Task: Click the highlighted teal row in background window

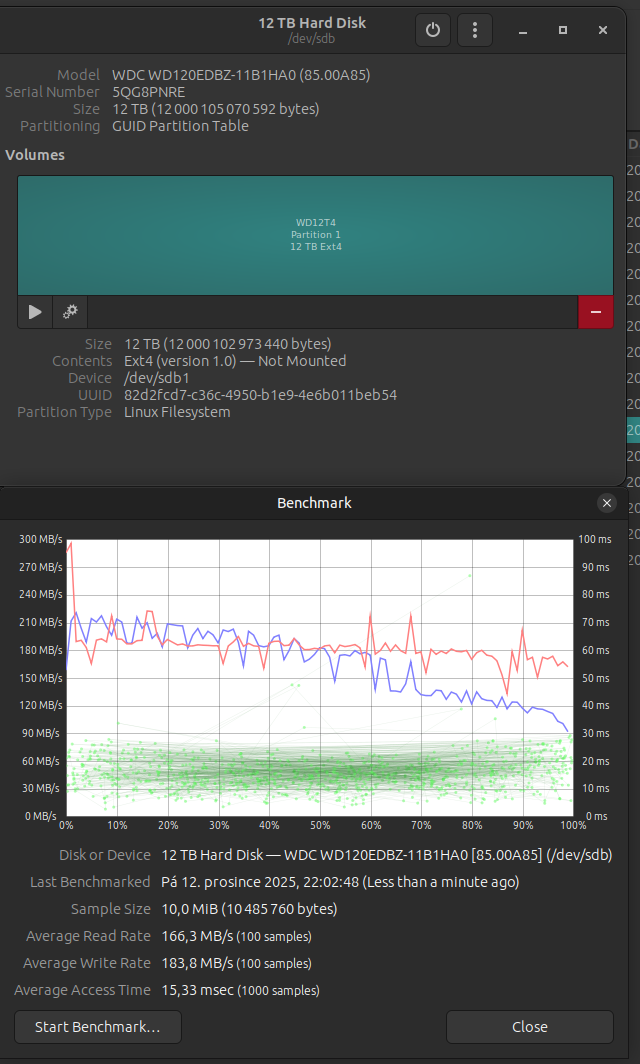Action: [632, 430]
